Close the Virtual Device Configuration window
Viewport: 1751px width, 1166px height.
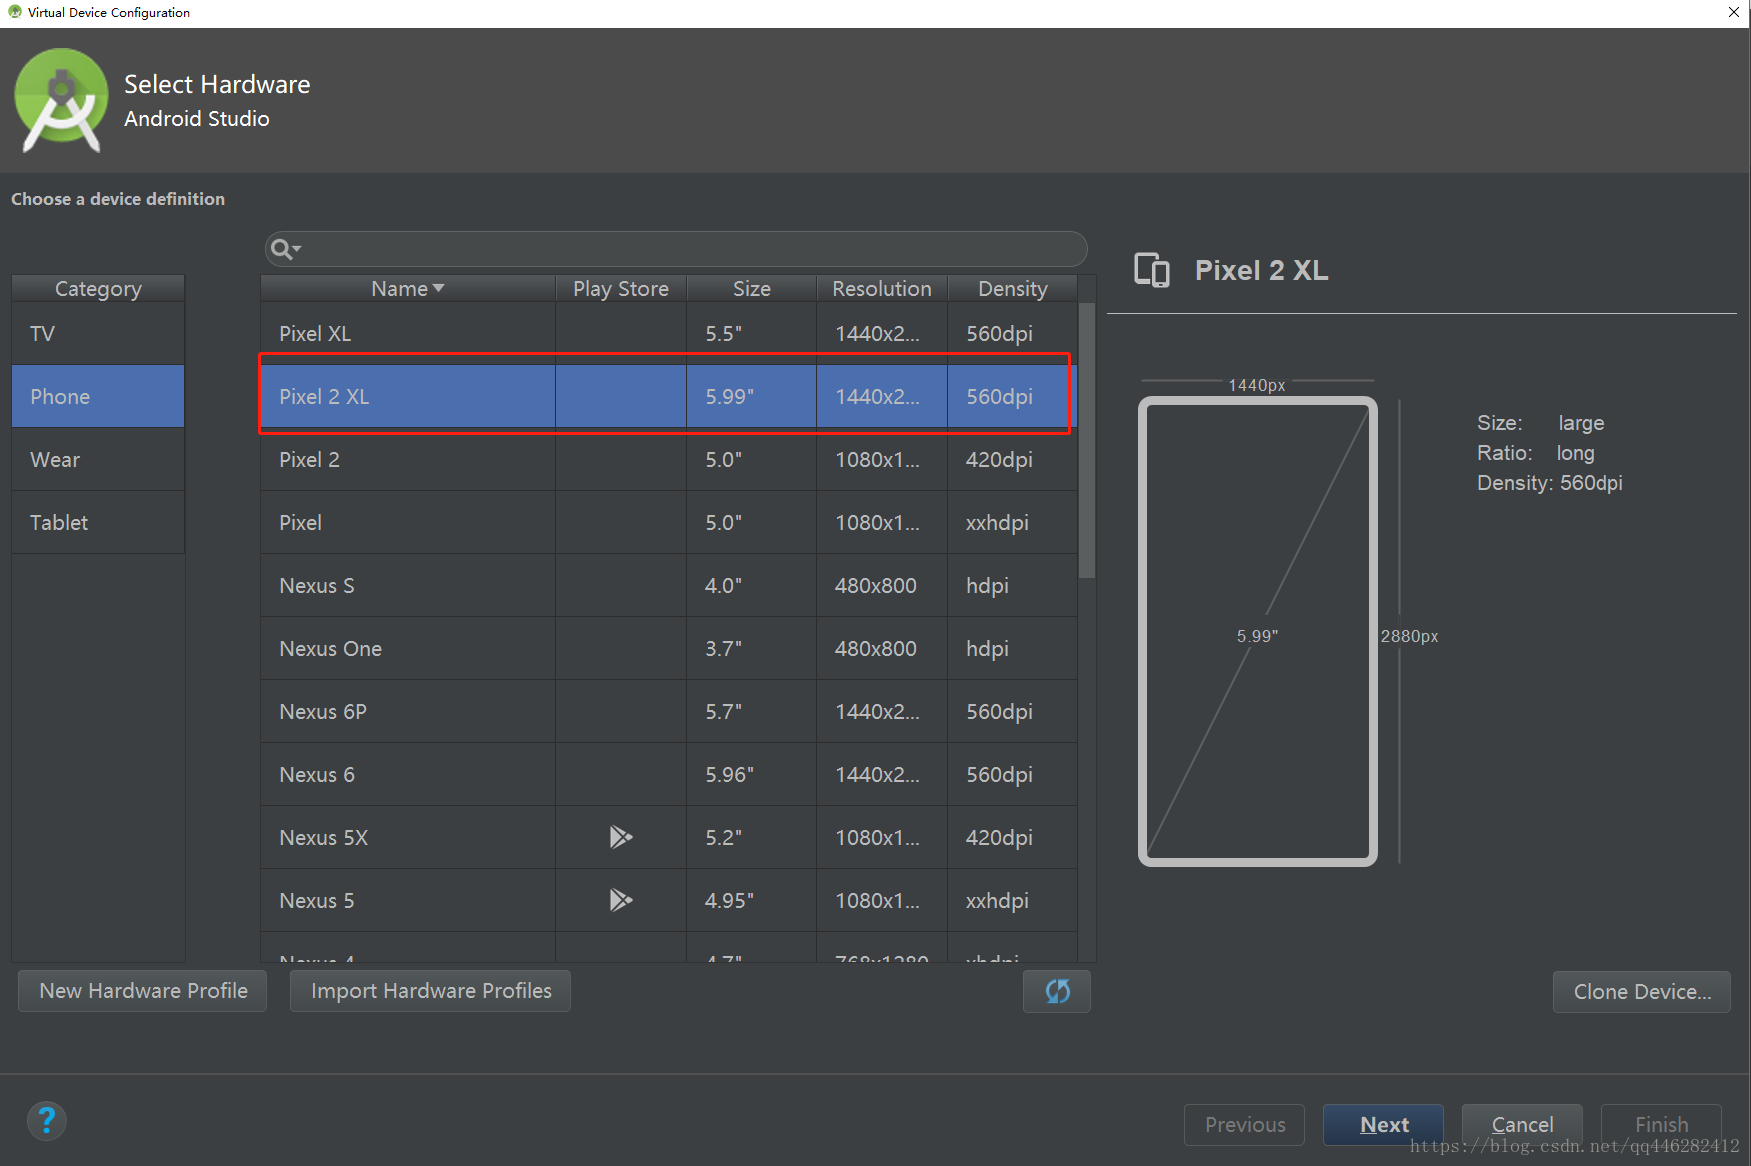point(1735,12)
